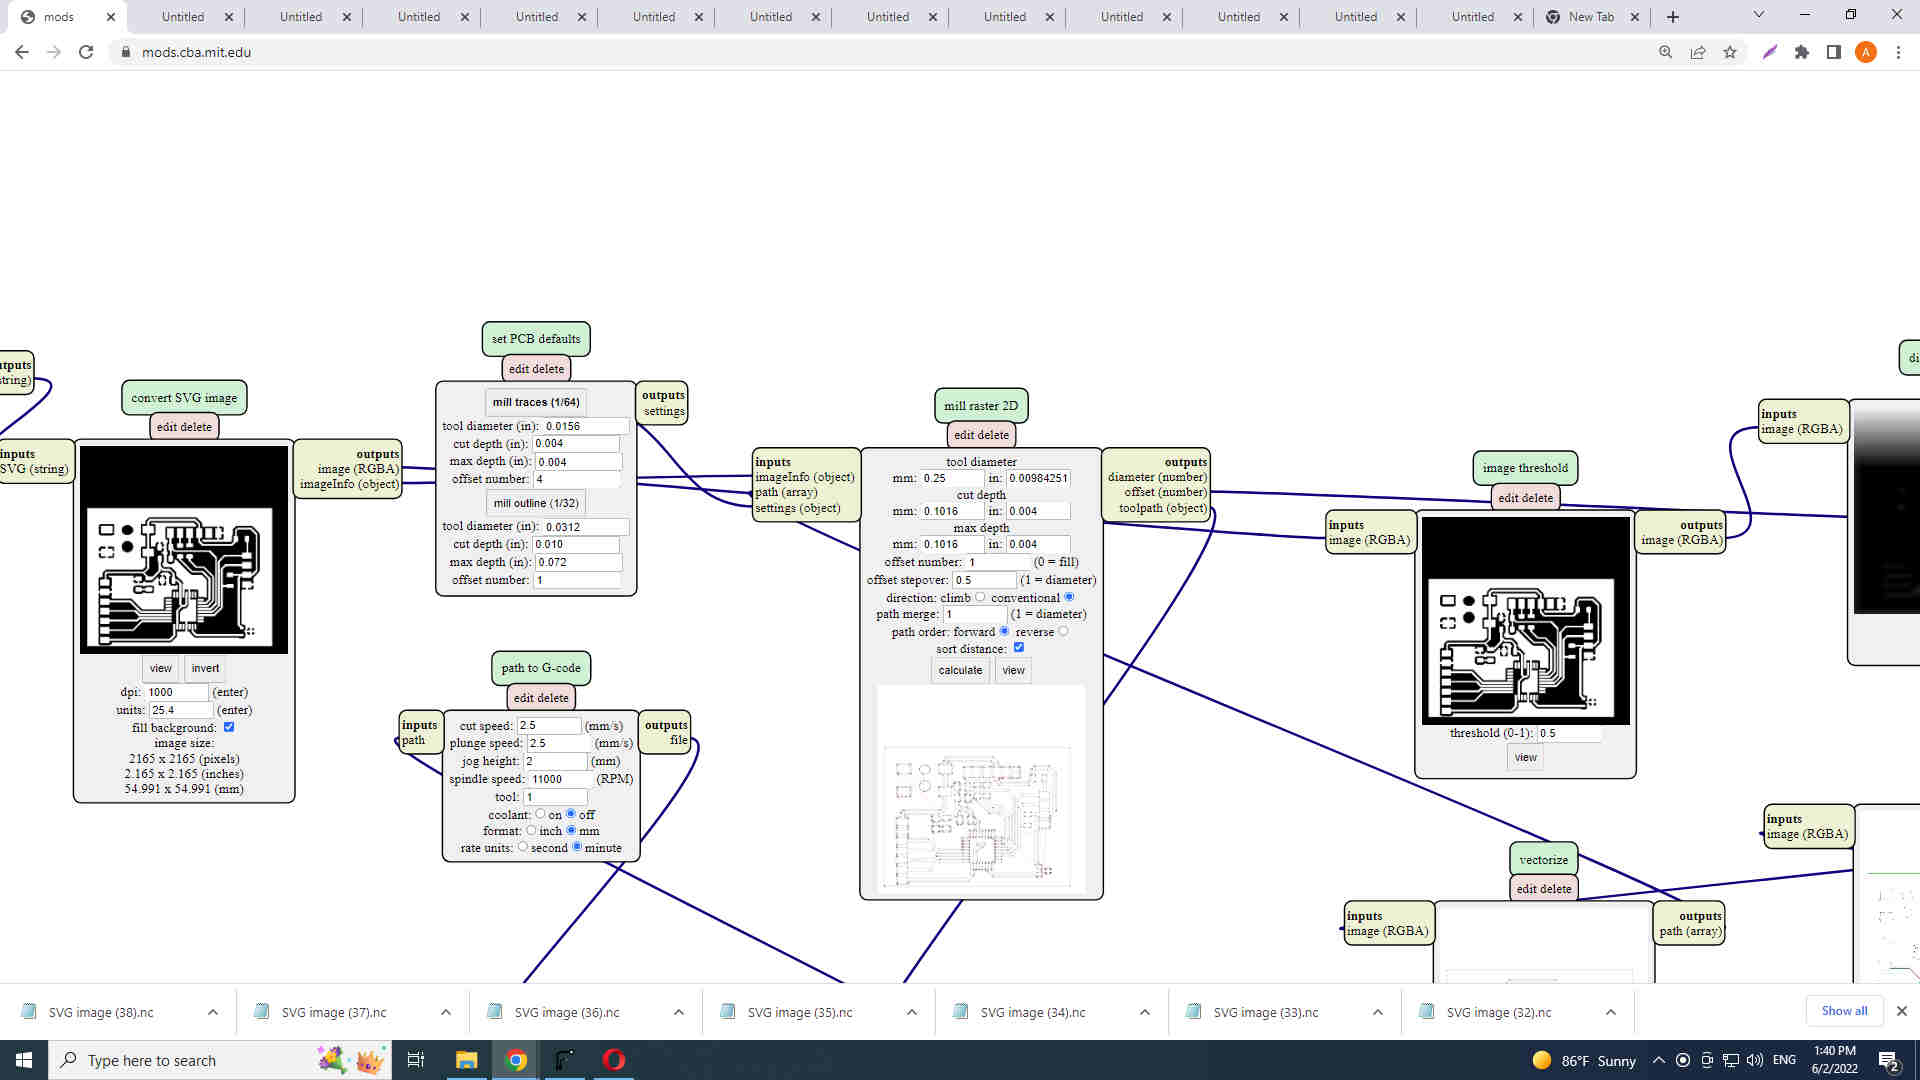Click the zoom magnifier icon in address bar
Viewport: 1920px width, 1080px height.
pos(1665,52)
